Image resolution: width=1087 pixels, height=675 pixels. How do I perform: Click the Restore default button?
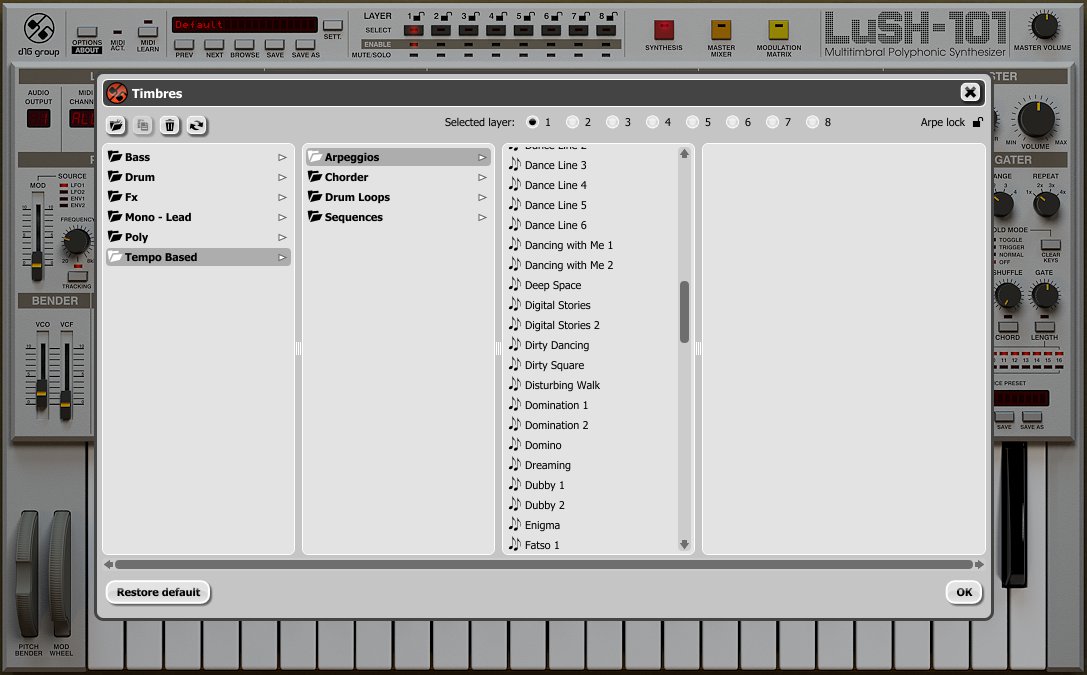pos(158,593)
